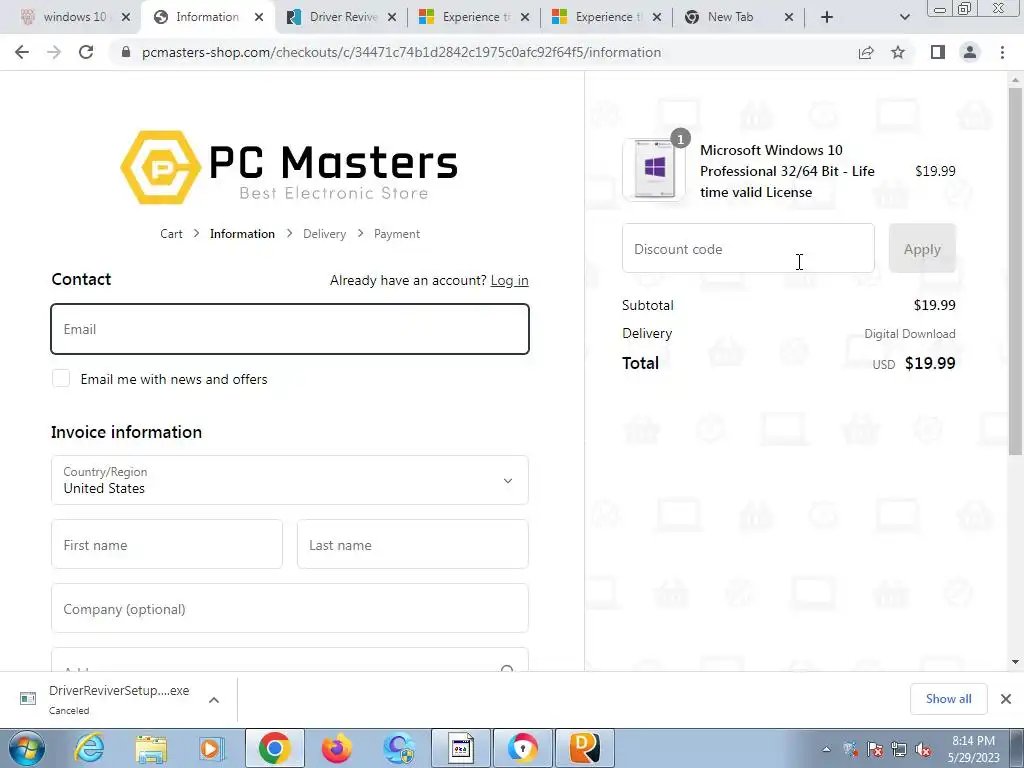Go to the Cart breadcrumb

pyautogui.click(x=171, y=234)
